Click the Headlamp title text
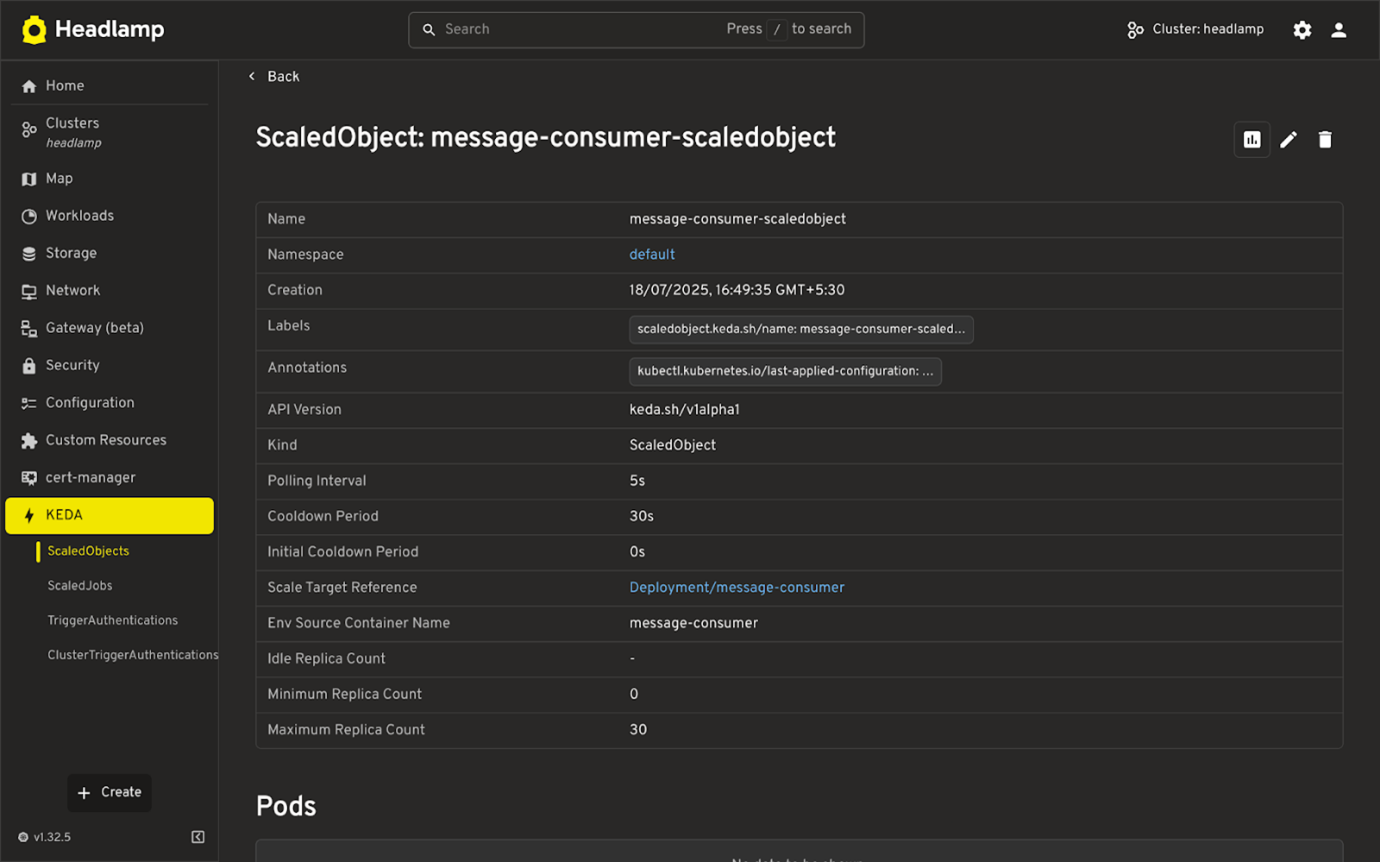 [110, 30]
